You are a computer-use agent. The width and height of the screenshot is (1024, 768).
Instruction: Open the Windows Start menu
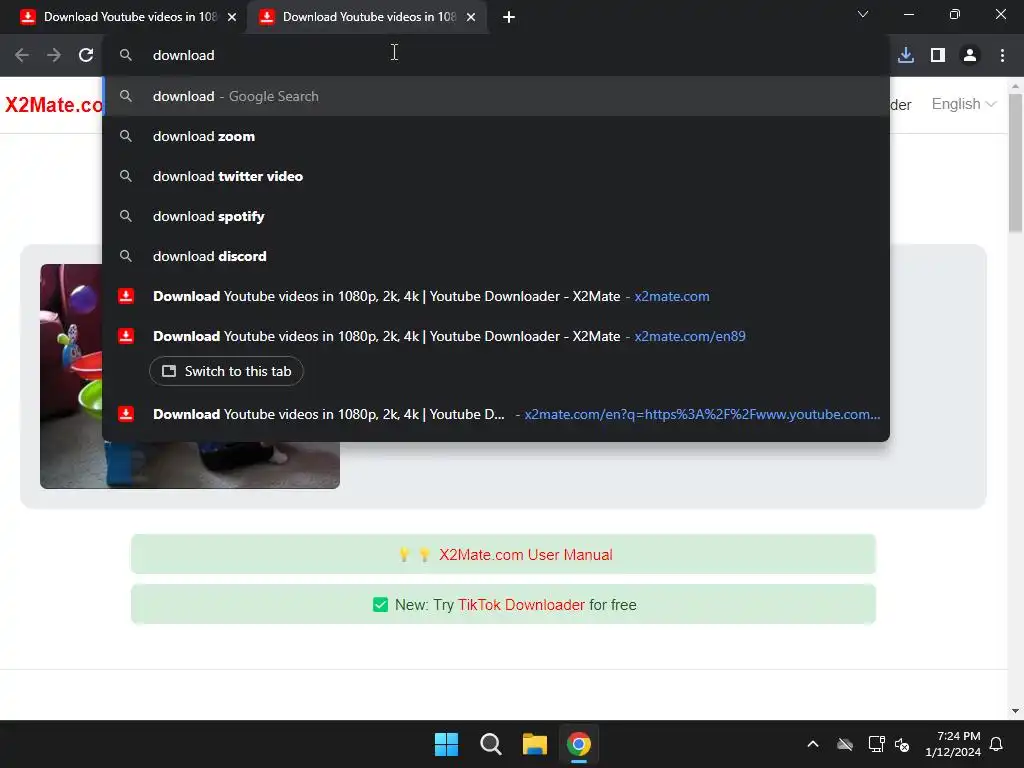(x=447, y=744)
